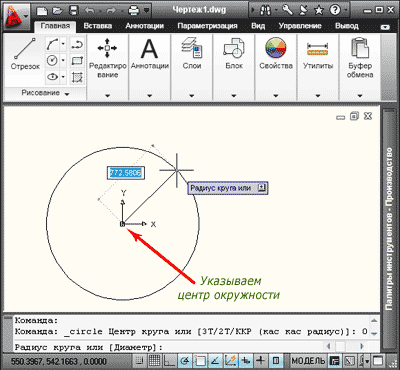The image size is (400, 370).
Task: Click the ellipse drawing tool icon
Action: click(52, 77)
